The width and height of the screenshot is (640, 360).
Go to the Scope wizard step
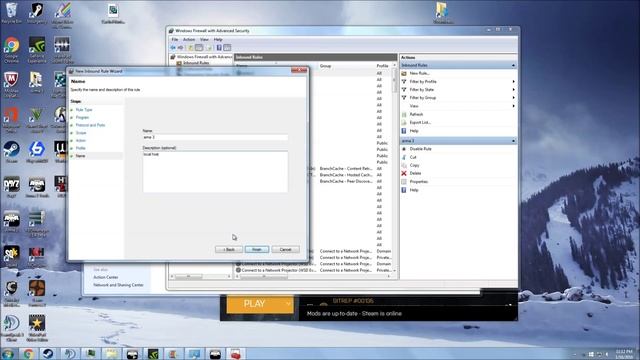pos(81,133)
